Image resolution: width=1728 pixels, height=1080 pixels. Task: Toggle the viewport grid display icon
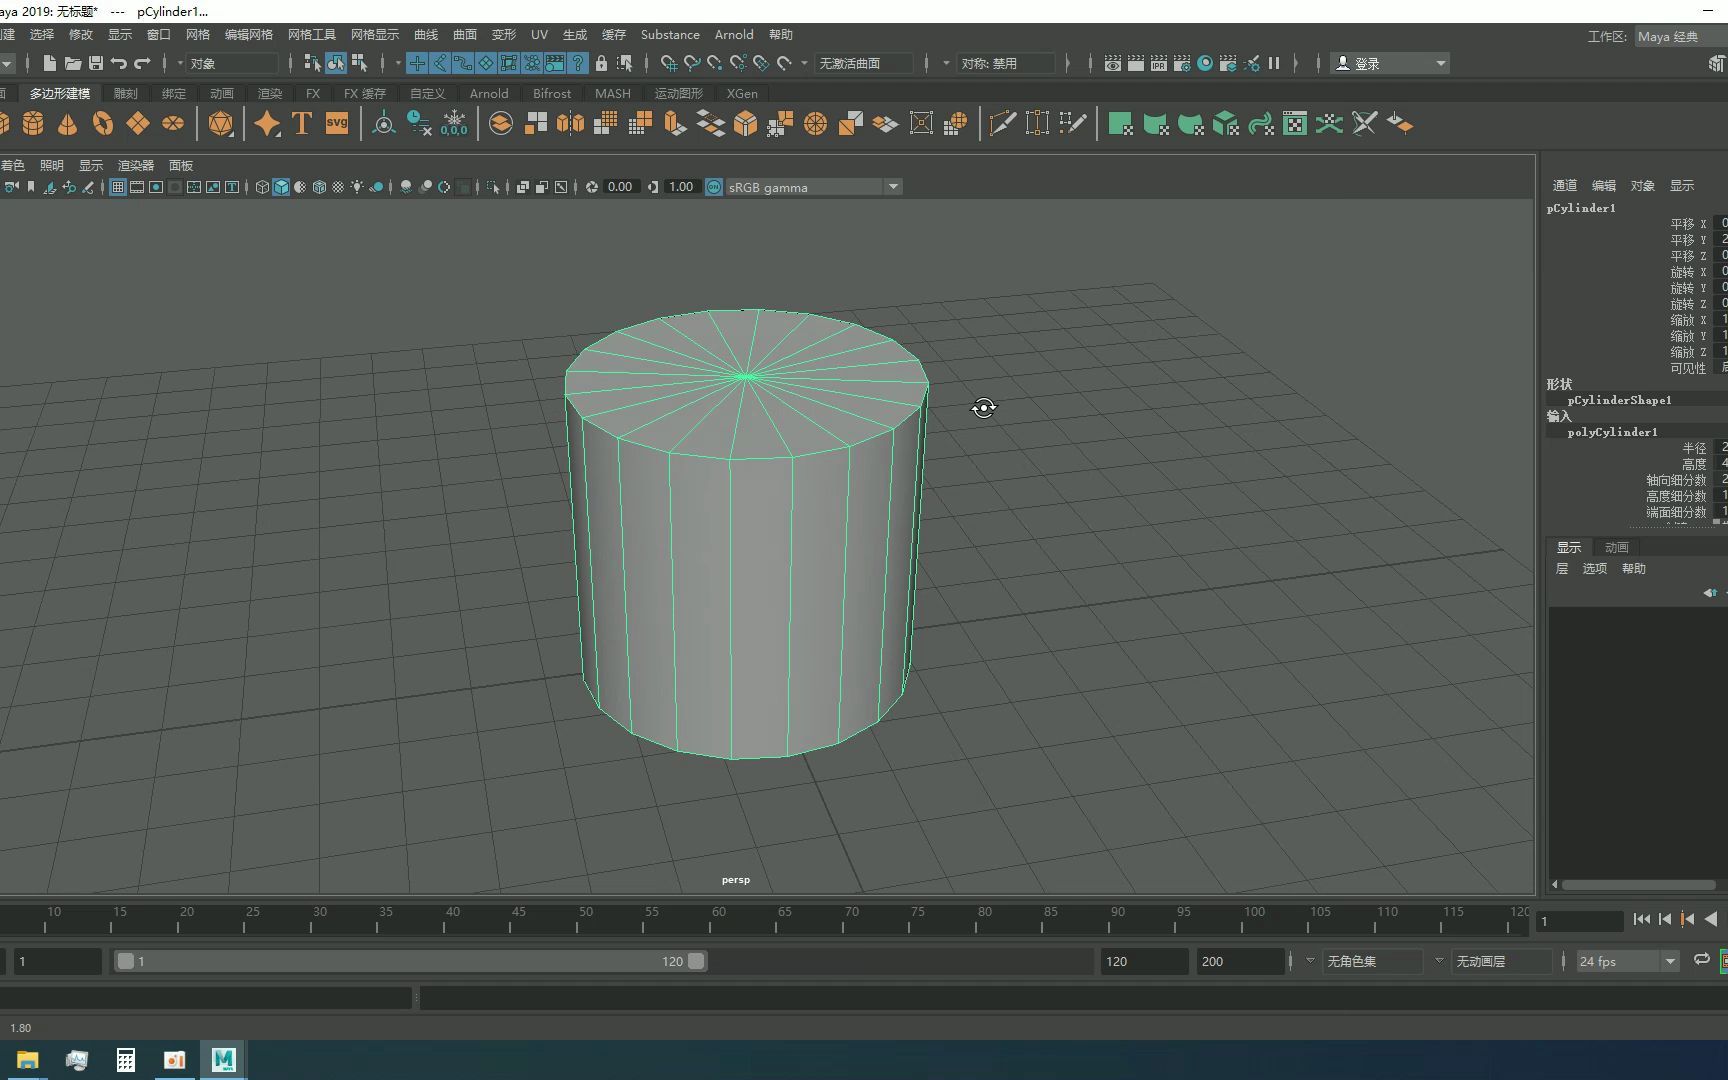tap(118, 187)
